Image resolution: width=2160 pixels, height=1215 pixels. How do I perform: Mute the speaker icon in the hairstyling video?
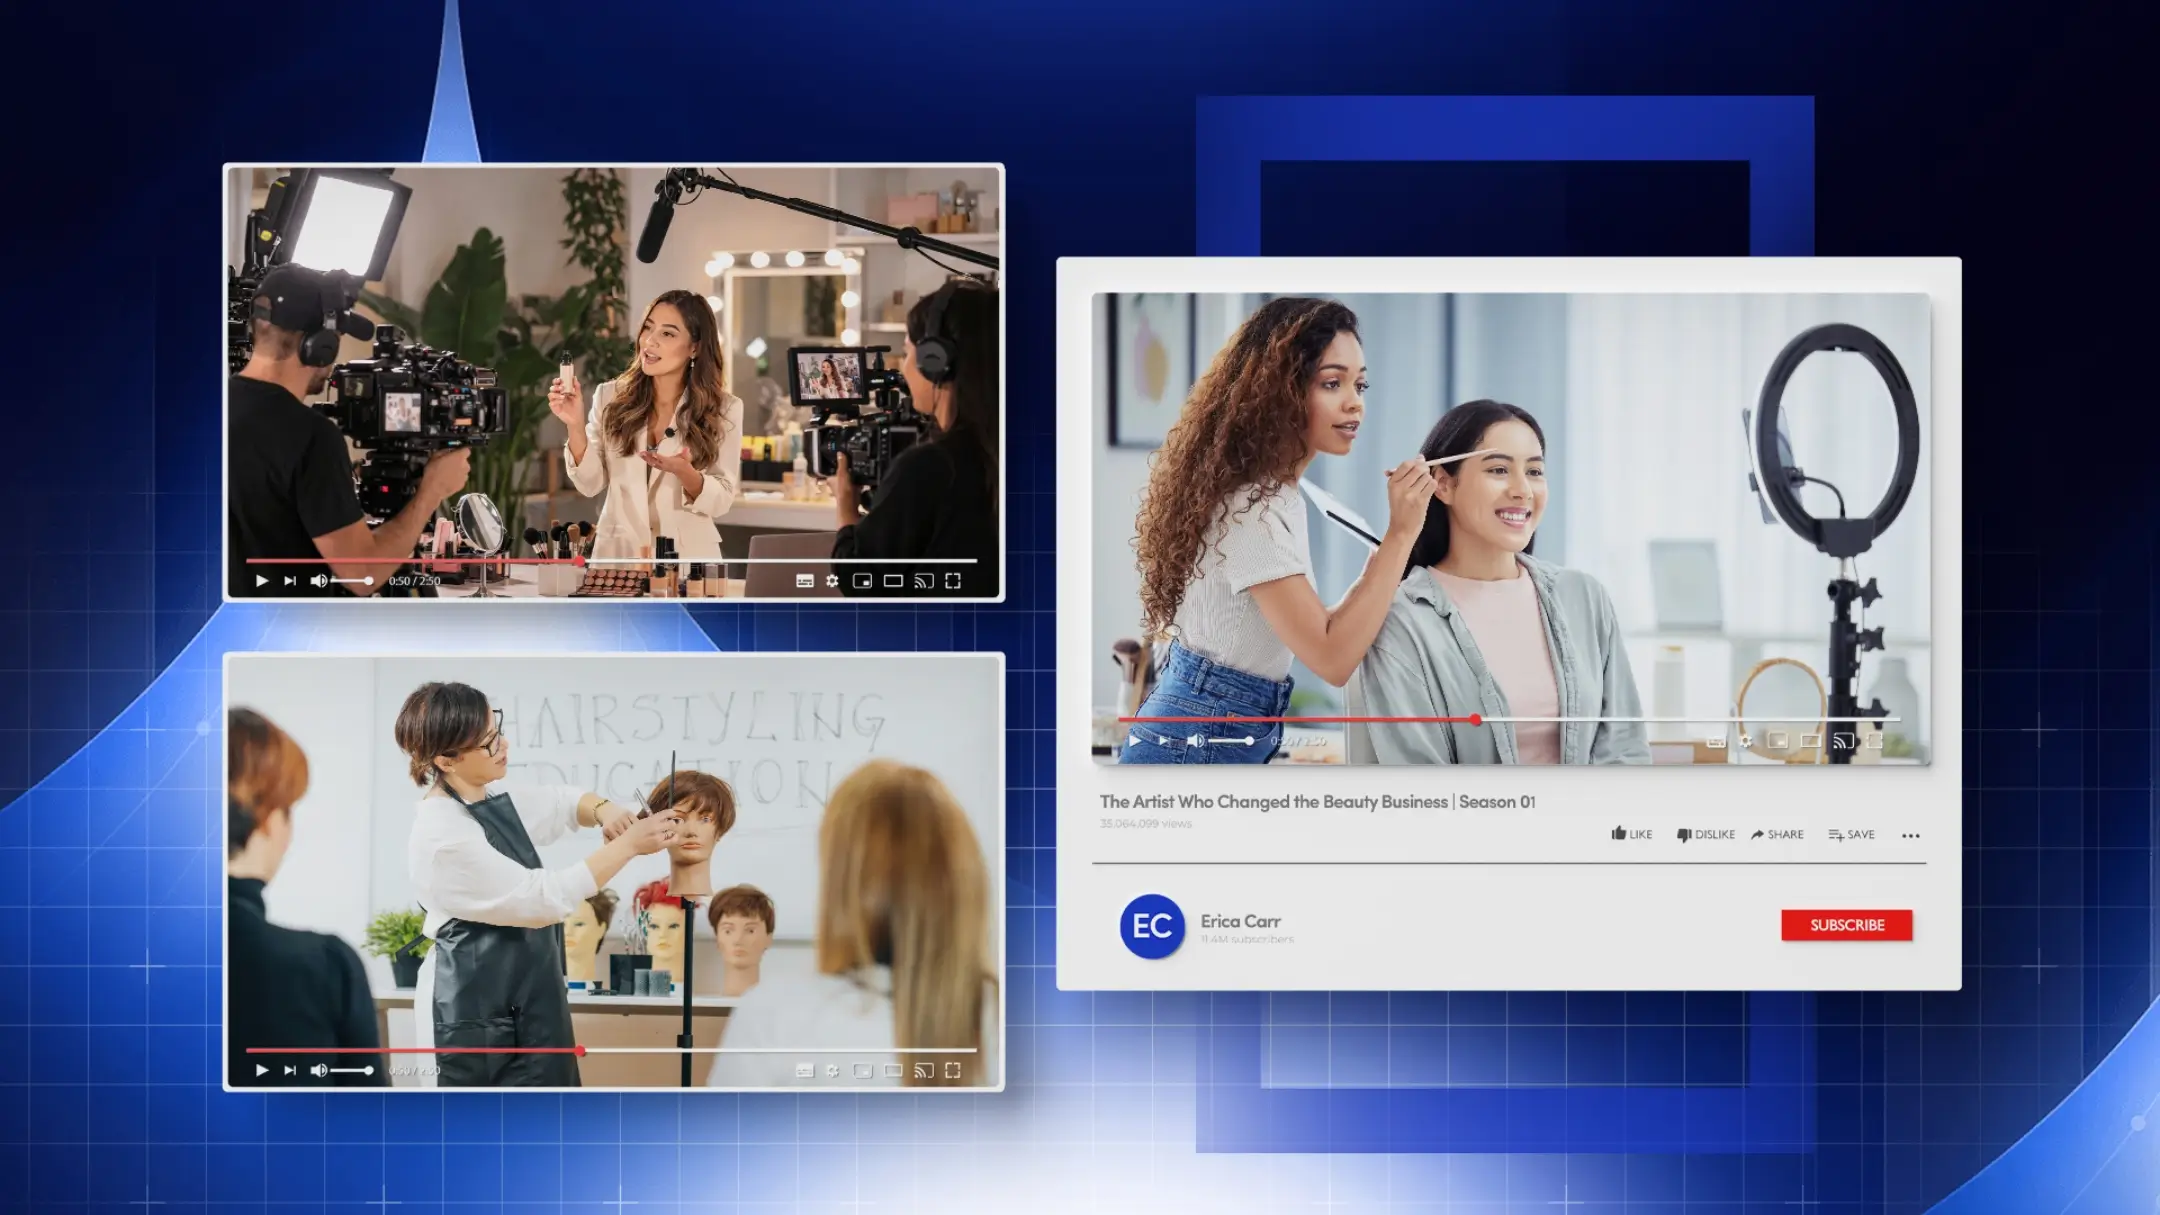coord(319,1070)
